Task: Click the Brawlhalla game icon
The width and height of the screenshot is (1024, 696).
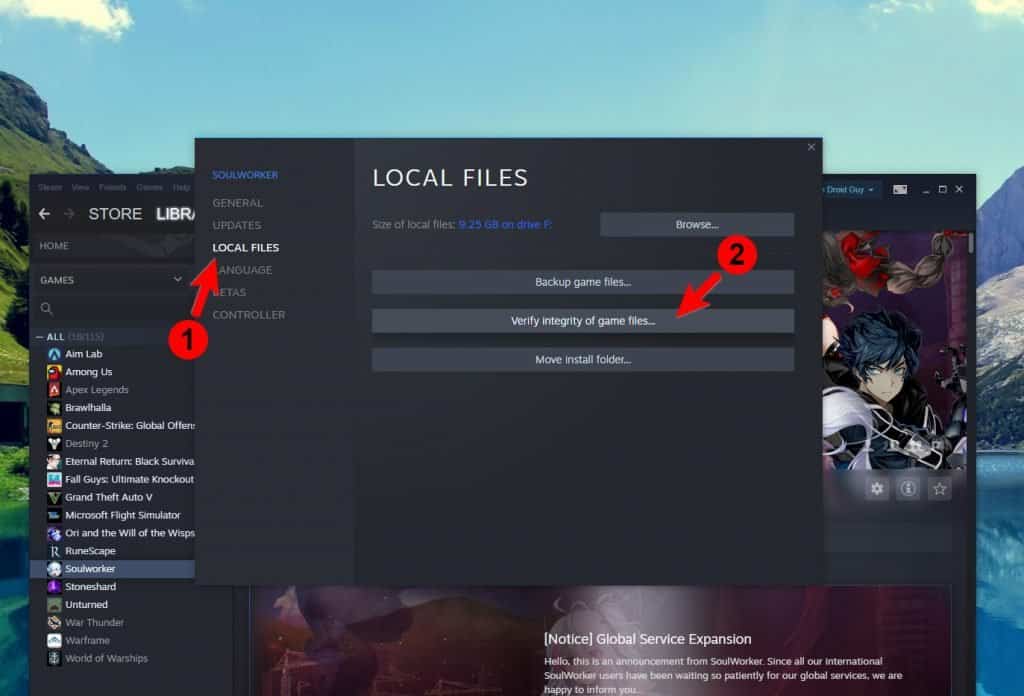Action: [54, 408]
